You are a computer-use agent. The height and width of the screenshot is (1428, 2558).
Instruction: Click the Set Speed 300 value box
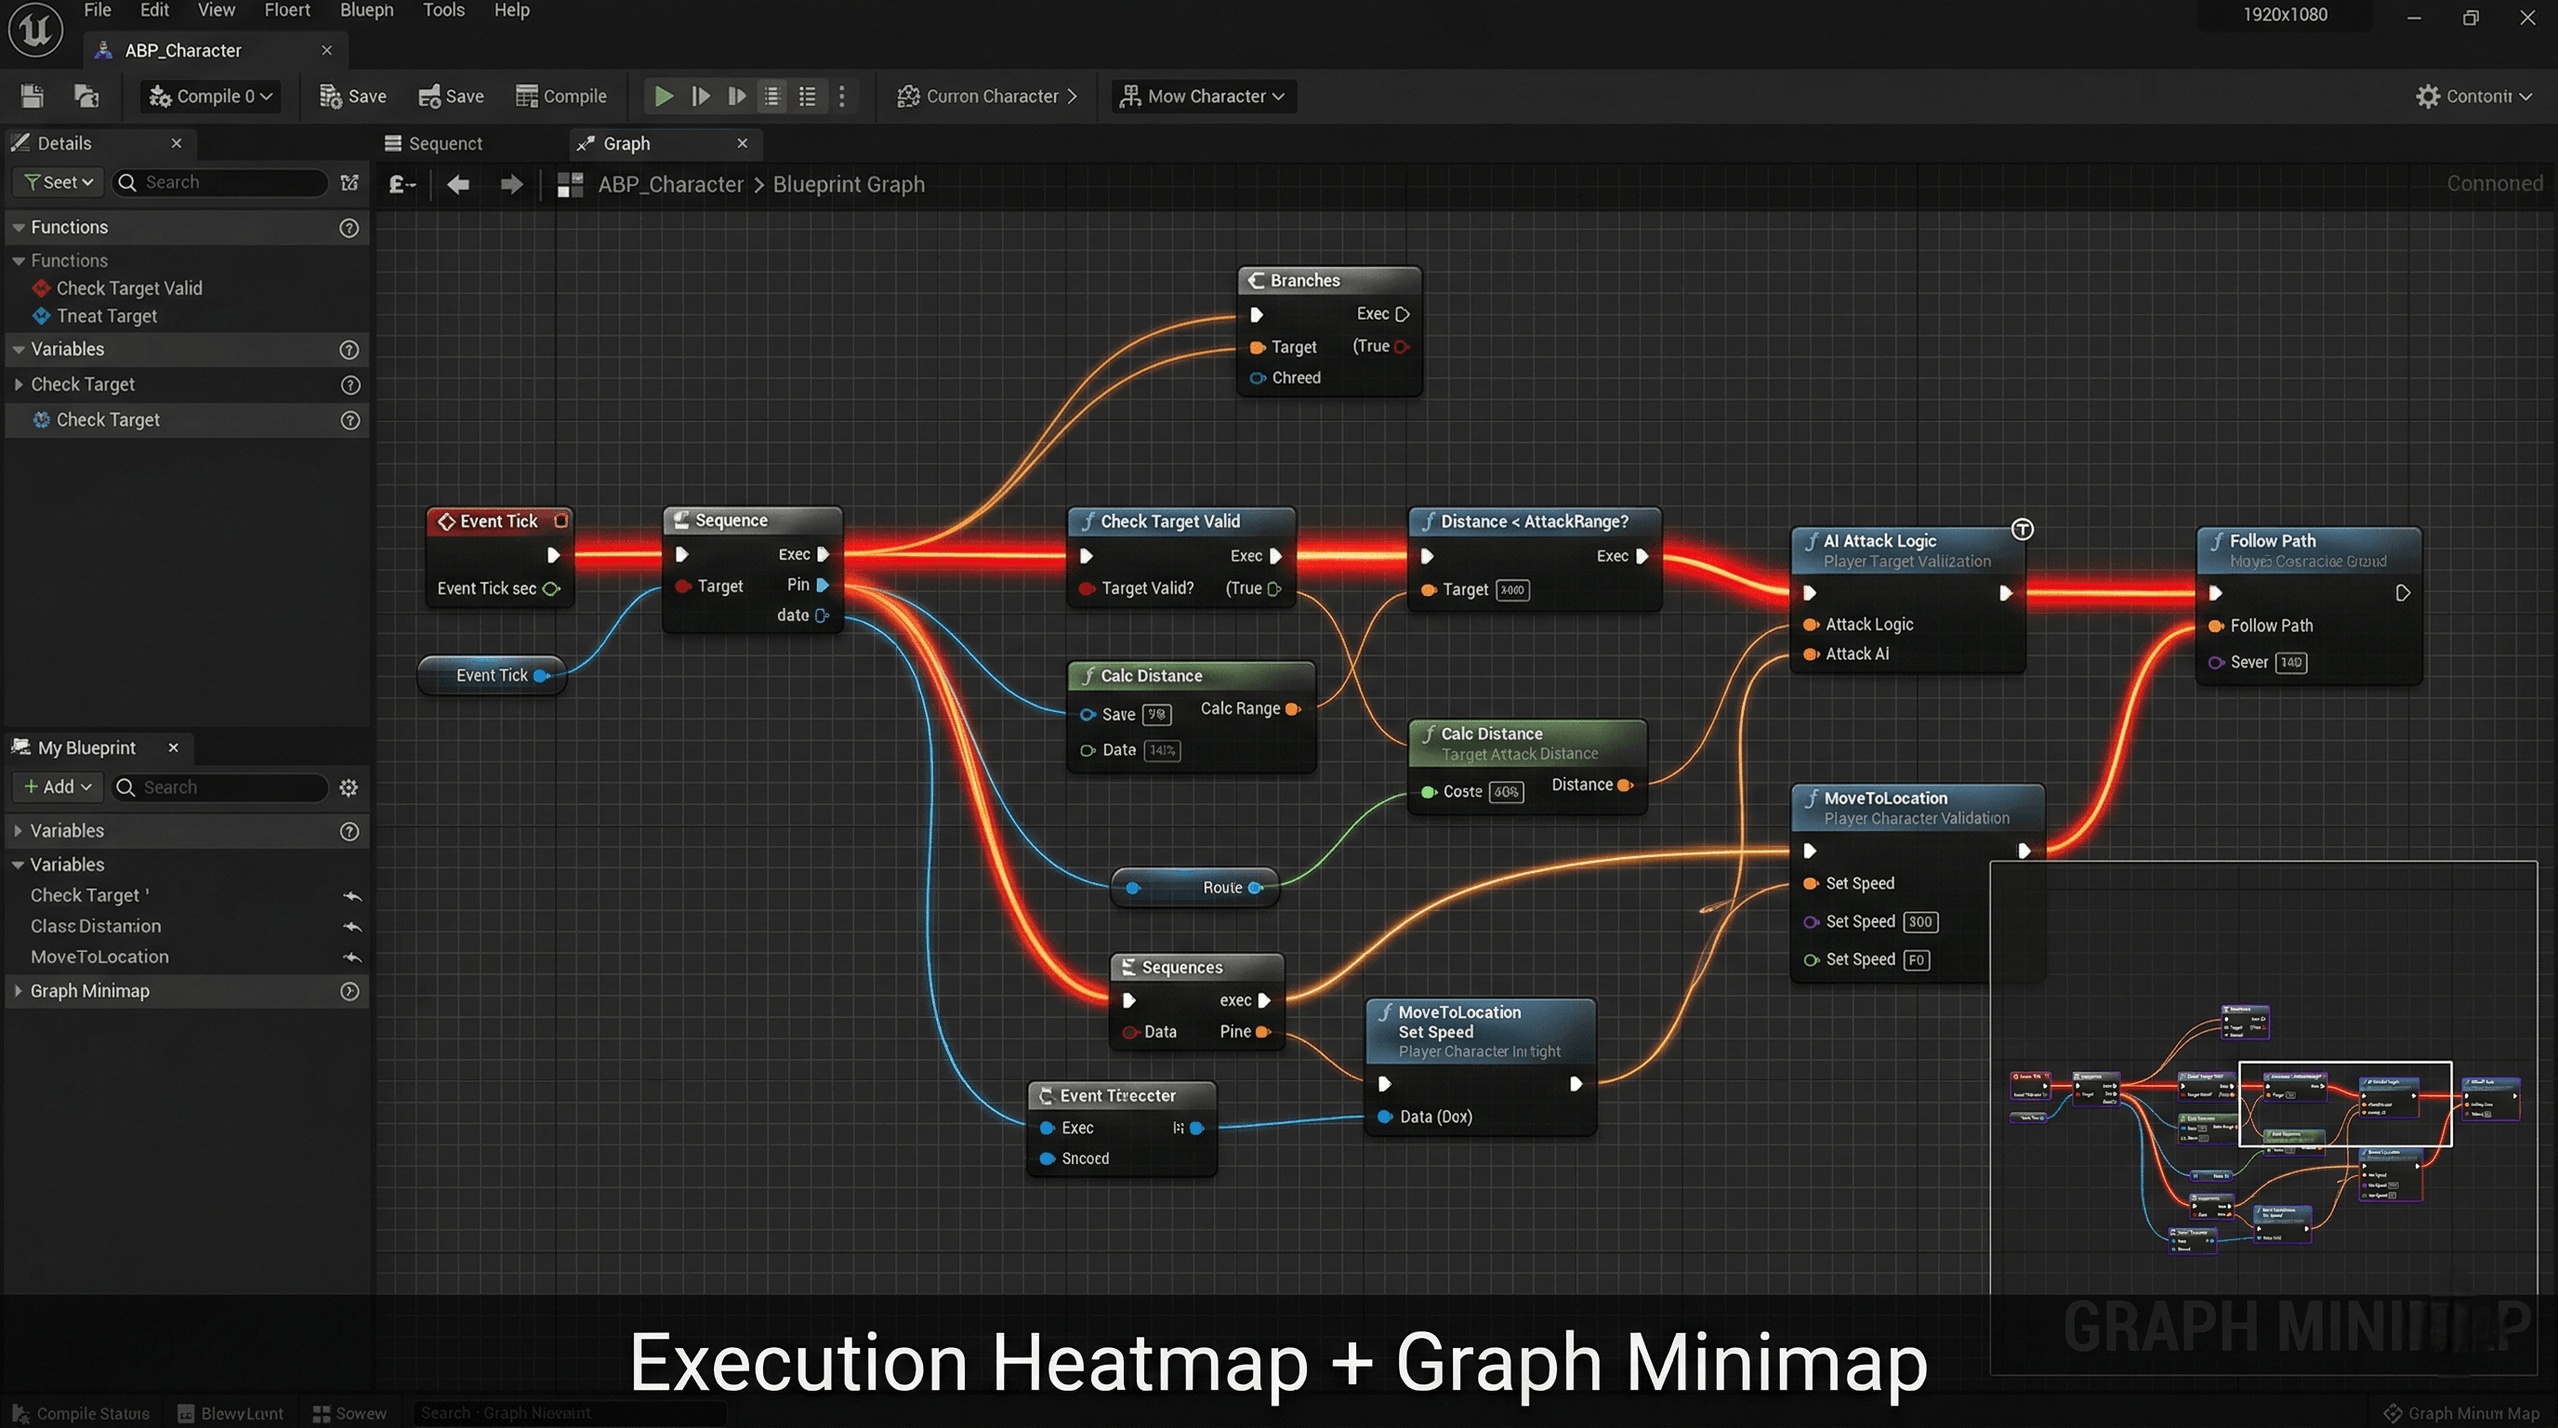[x=1920, y=922]
